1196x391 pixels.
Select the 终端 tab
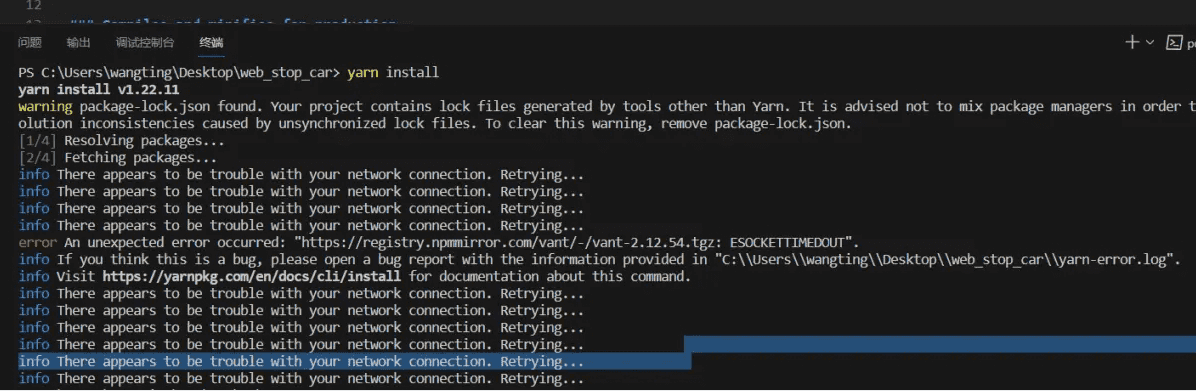[x=211, y=43]
